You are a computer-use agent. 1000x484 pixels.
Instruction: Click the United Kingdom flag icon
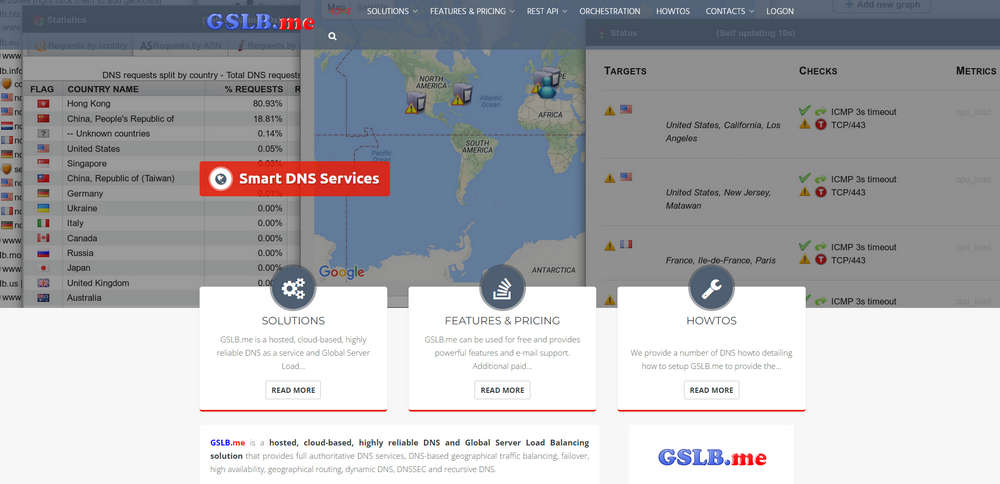(x=43, y=283)
